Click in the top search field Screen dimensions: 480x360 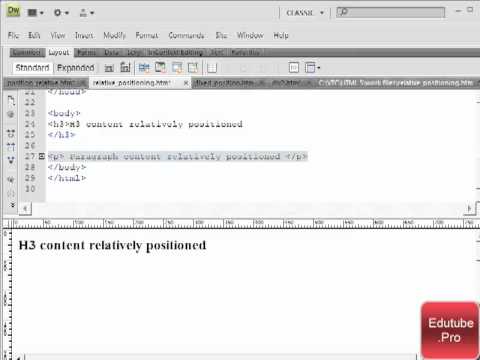pyautogui.click(x=390, y=13)
